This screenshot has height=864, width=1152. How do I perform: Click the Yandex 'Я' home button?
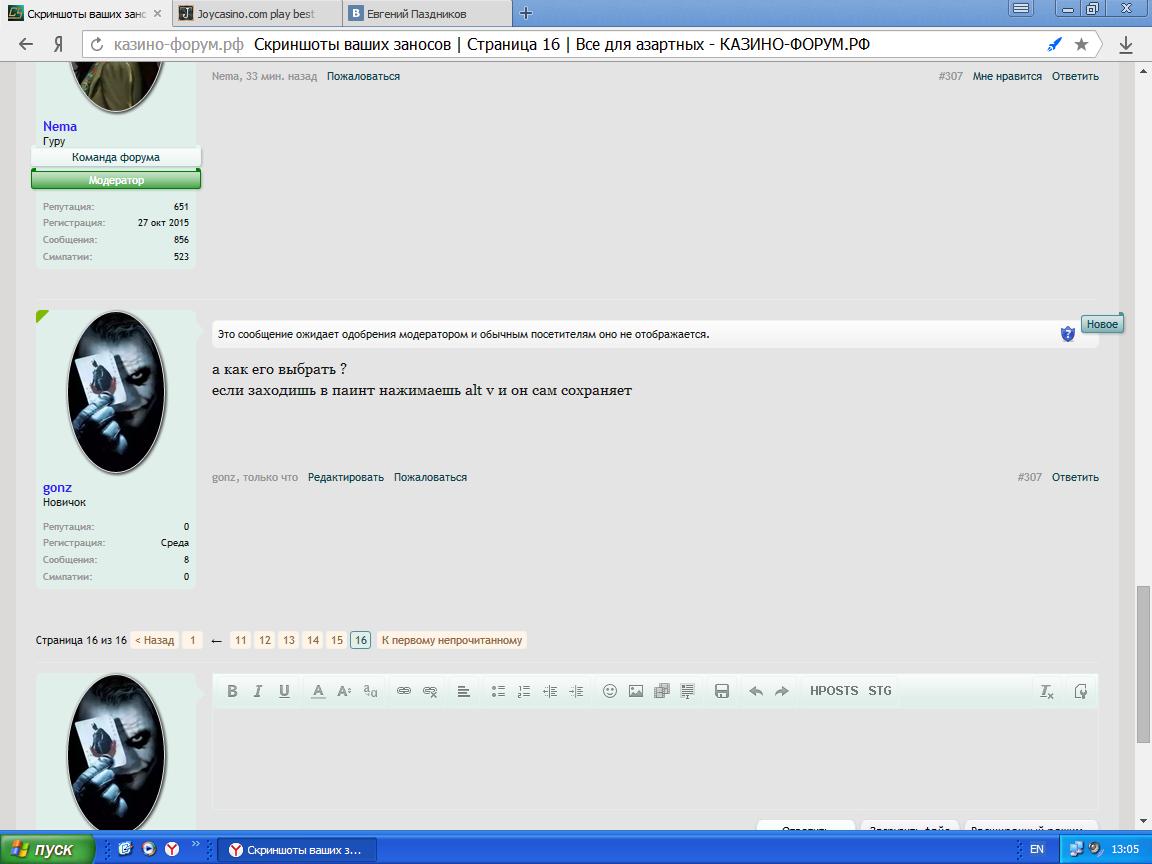click(58, 44)
